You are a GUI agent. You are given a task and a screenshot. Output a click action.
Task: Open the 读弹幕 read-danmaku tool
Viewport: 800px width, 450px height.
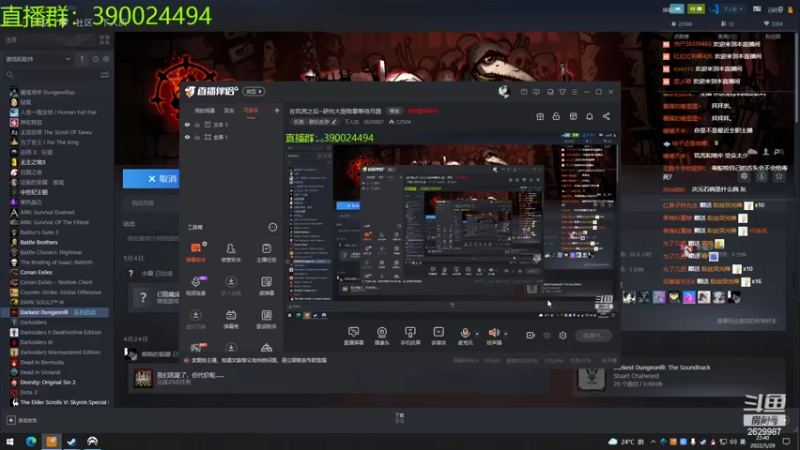click(266, 286)
